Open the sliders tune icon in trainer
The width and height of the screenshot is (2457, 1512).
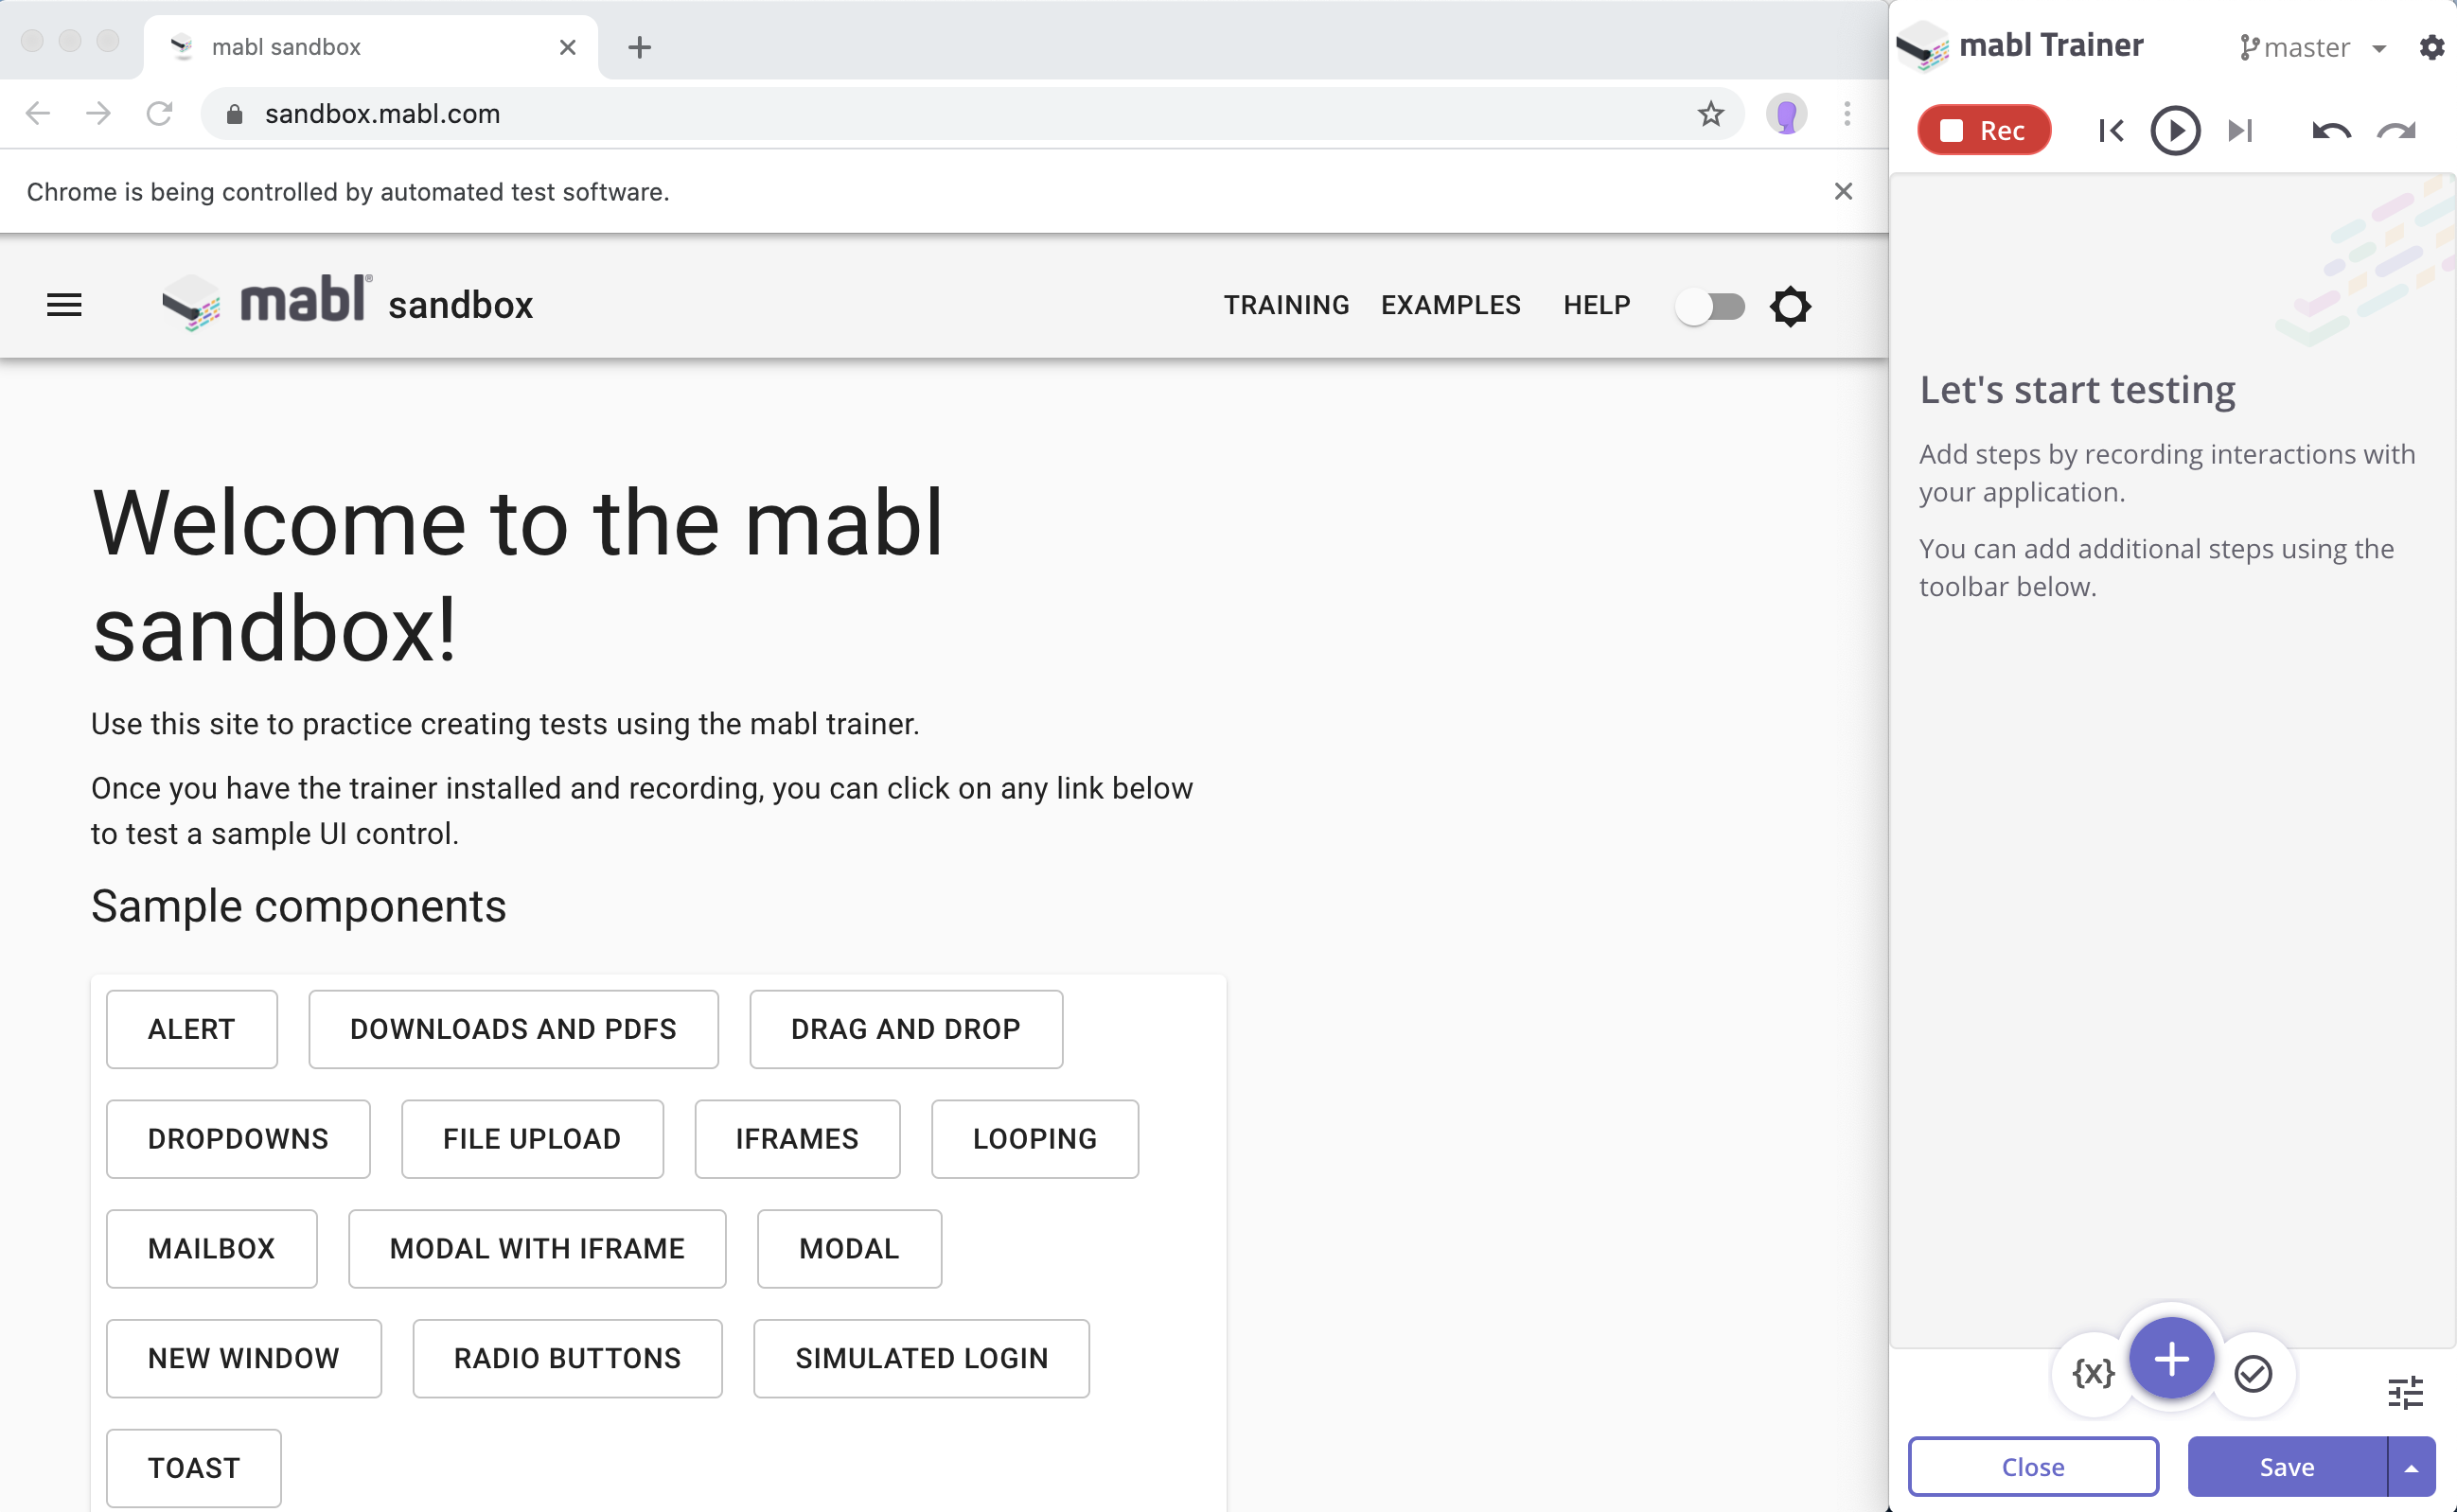click(2405, 1391)
